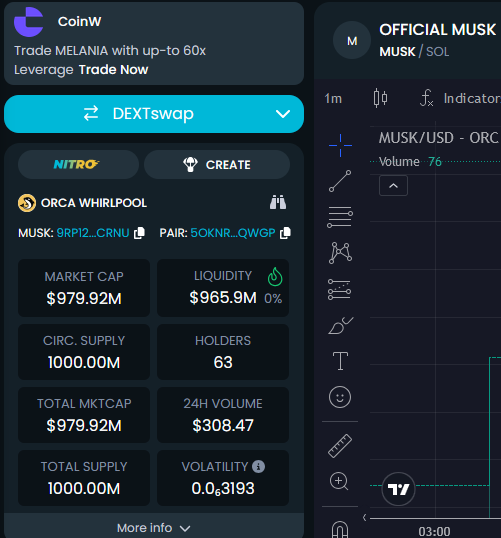
Task: Click the NITRO button
Action: pyautogui.click(x=78, y=164)
